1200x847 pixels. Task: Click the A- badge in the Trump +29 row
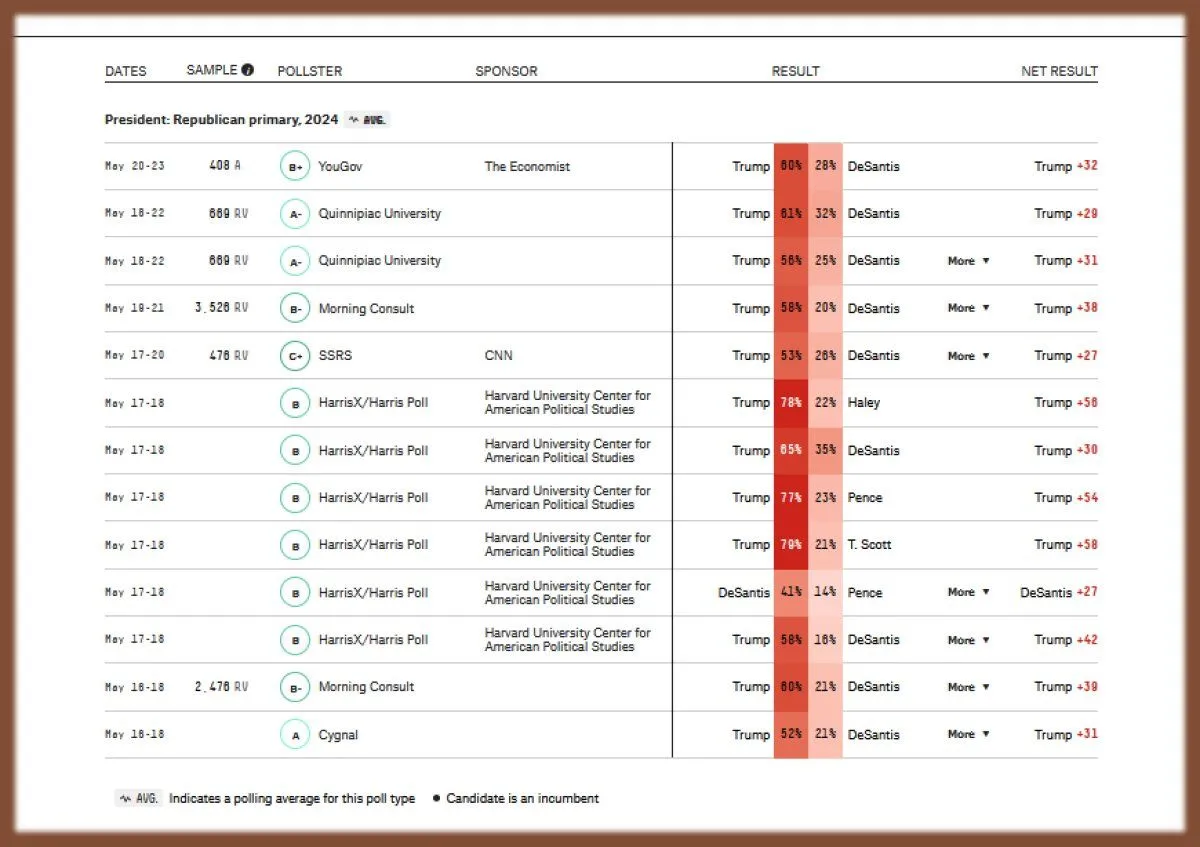click(x=295, y=214)
